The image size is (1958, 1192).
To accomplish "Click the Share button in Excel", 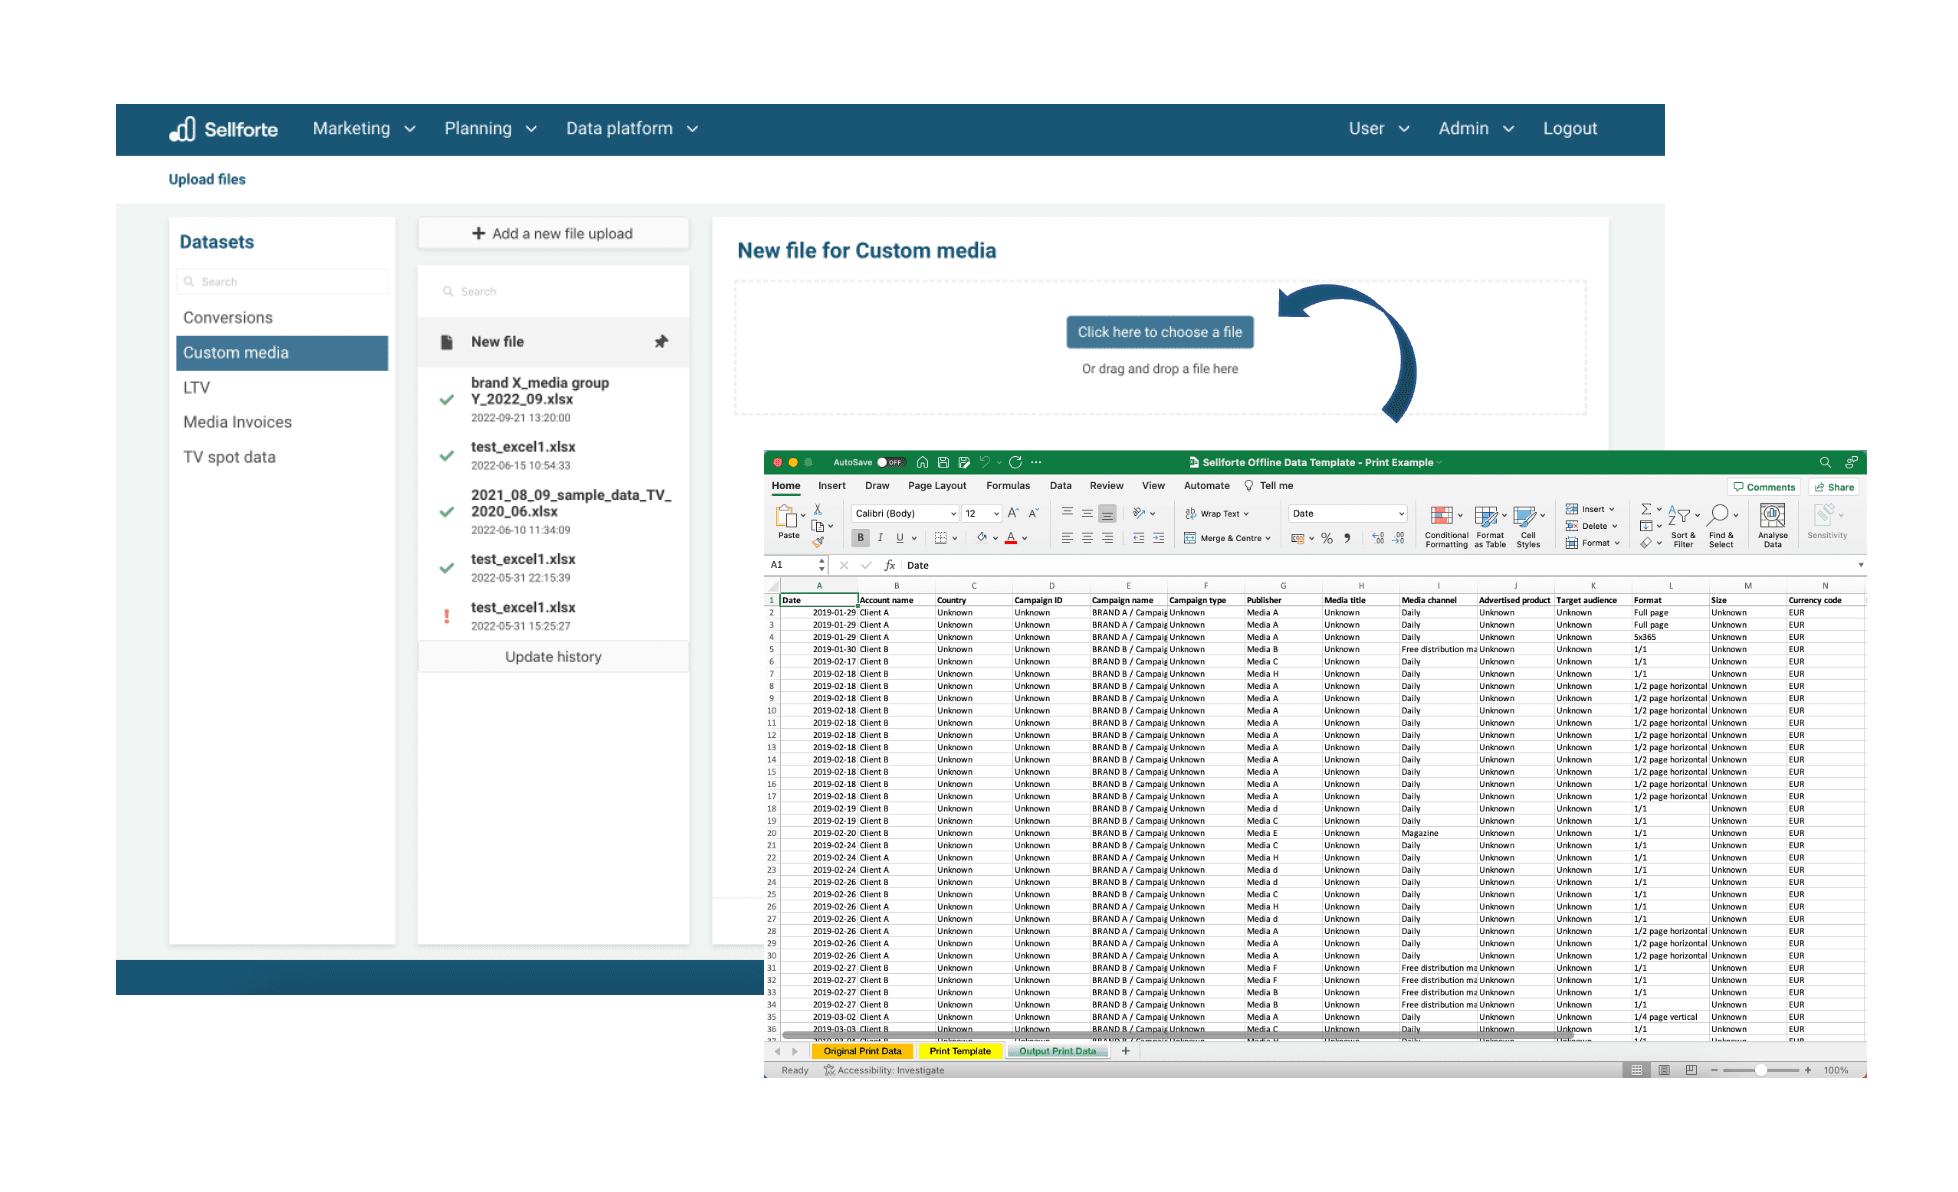I will point(1835,487).
